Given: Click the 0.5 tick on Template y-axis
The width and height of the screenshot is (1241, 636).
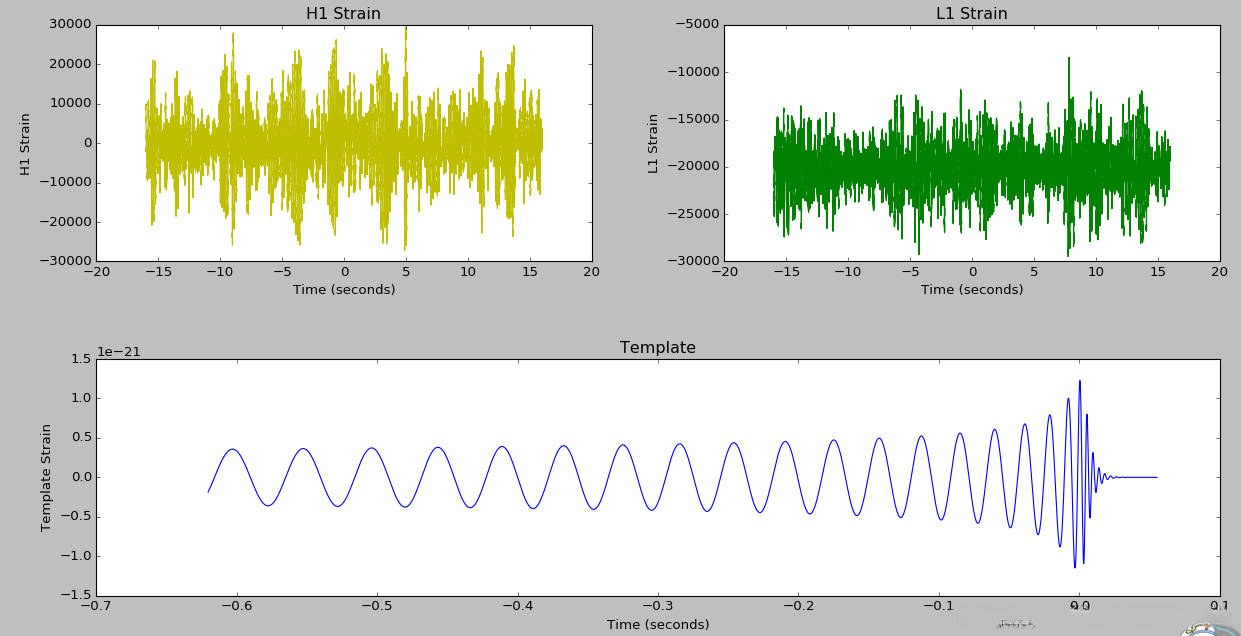Looking at the screenshot, I should coord(81,438).
